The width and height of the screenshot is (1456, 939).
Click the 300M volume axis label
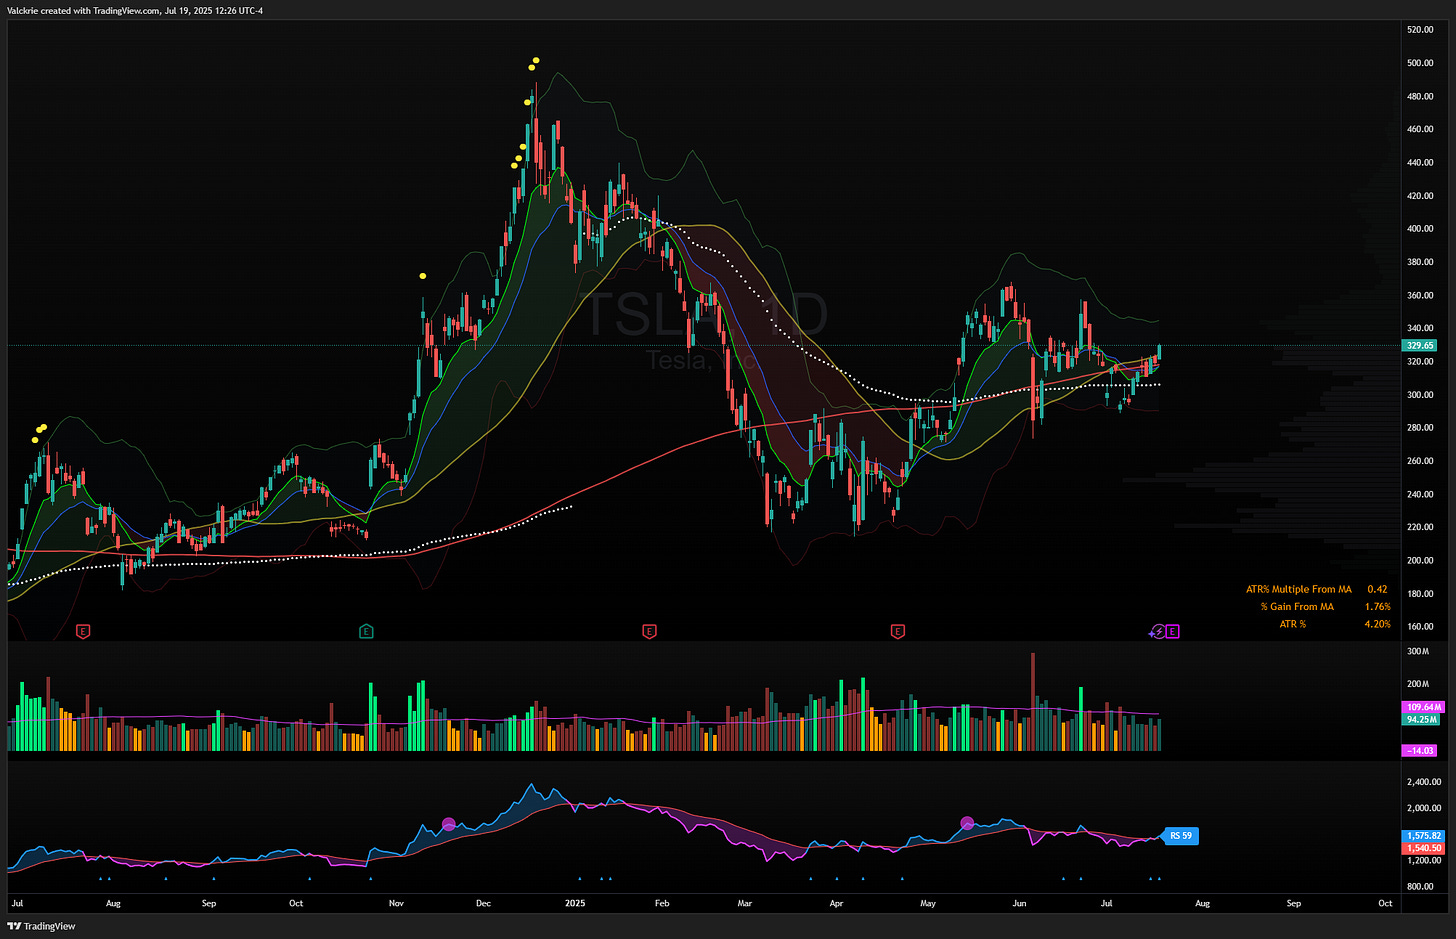pyautogui.click(x=1418, y=651)
